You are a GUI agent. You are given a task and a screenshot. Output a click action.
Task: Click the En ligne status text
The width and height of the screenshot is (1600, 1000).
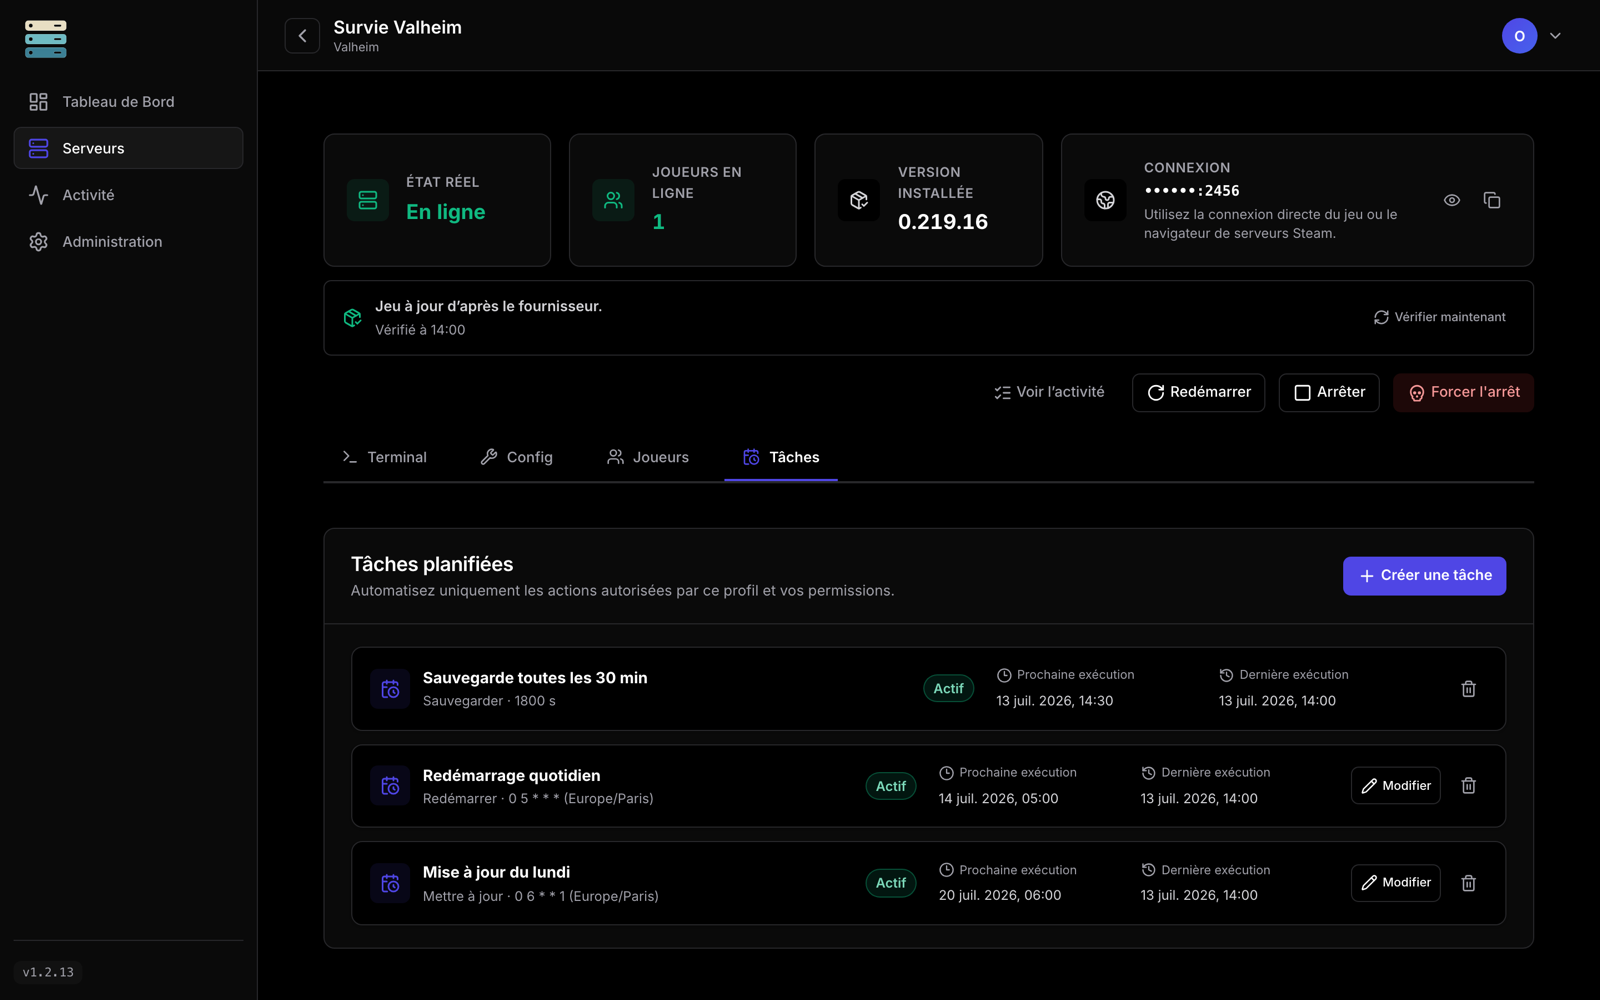point(446,212)
